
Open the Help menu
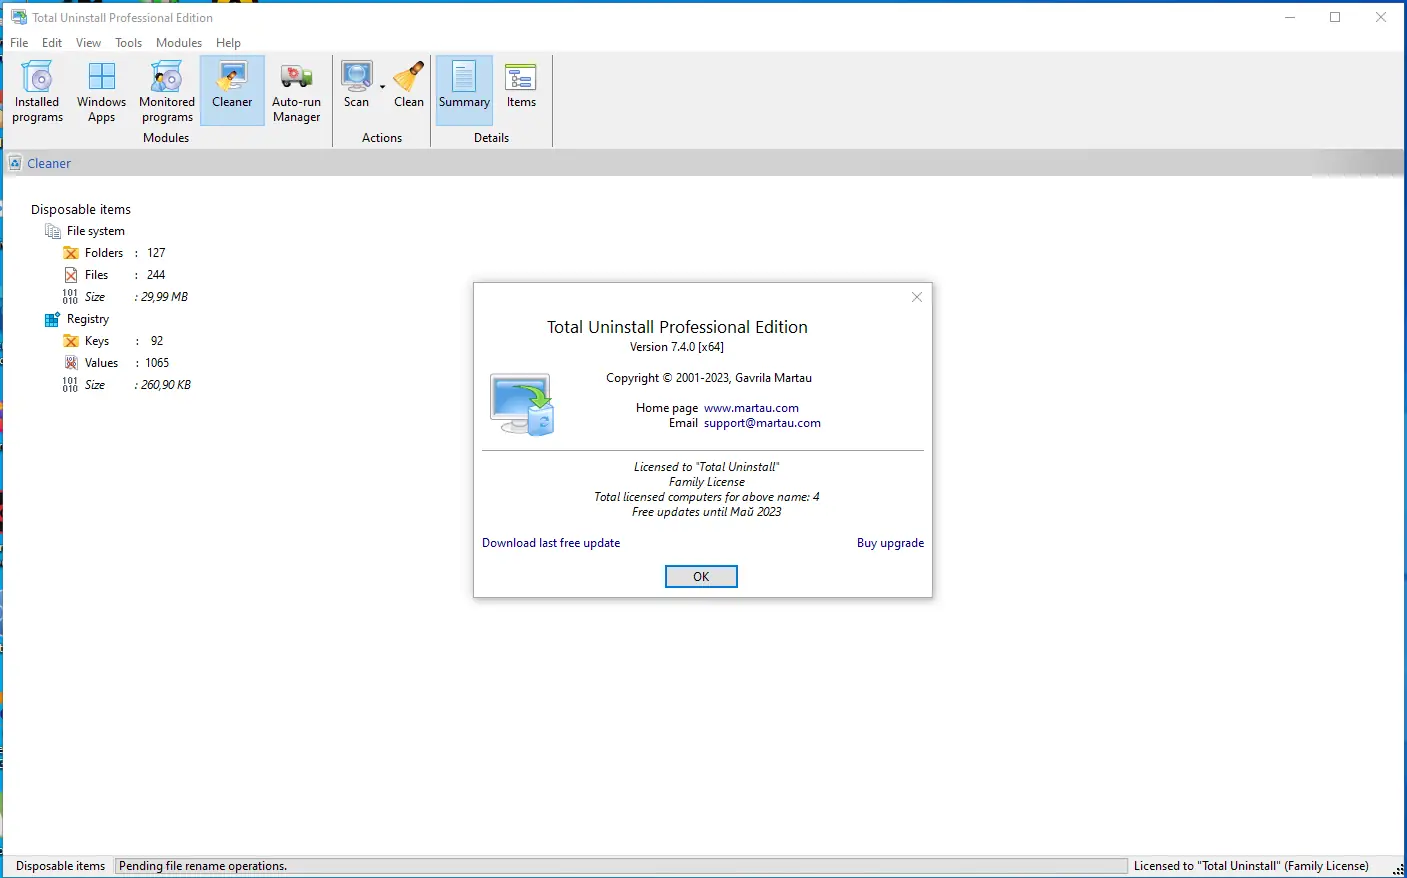coord(228,43)
